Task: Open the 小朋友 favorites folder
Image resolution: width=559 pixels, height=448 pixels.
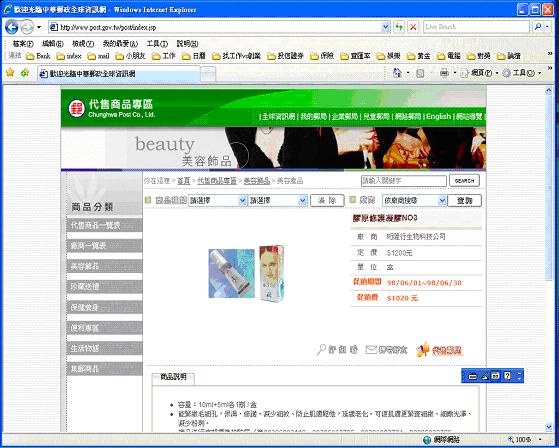Action: [130, 56]
